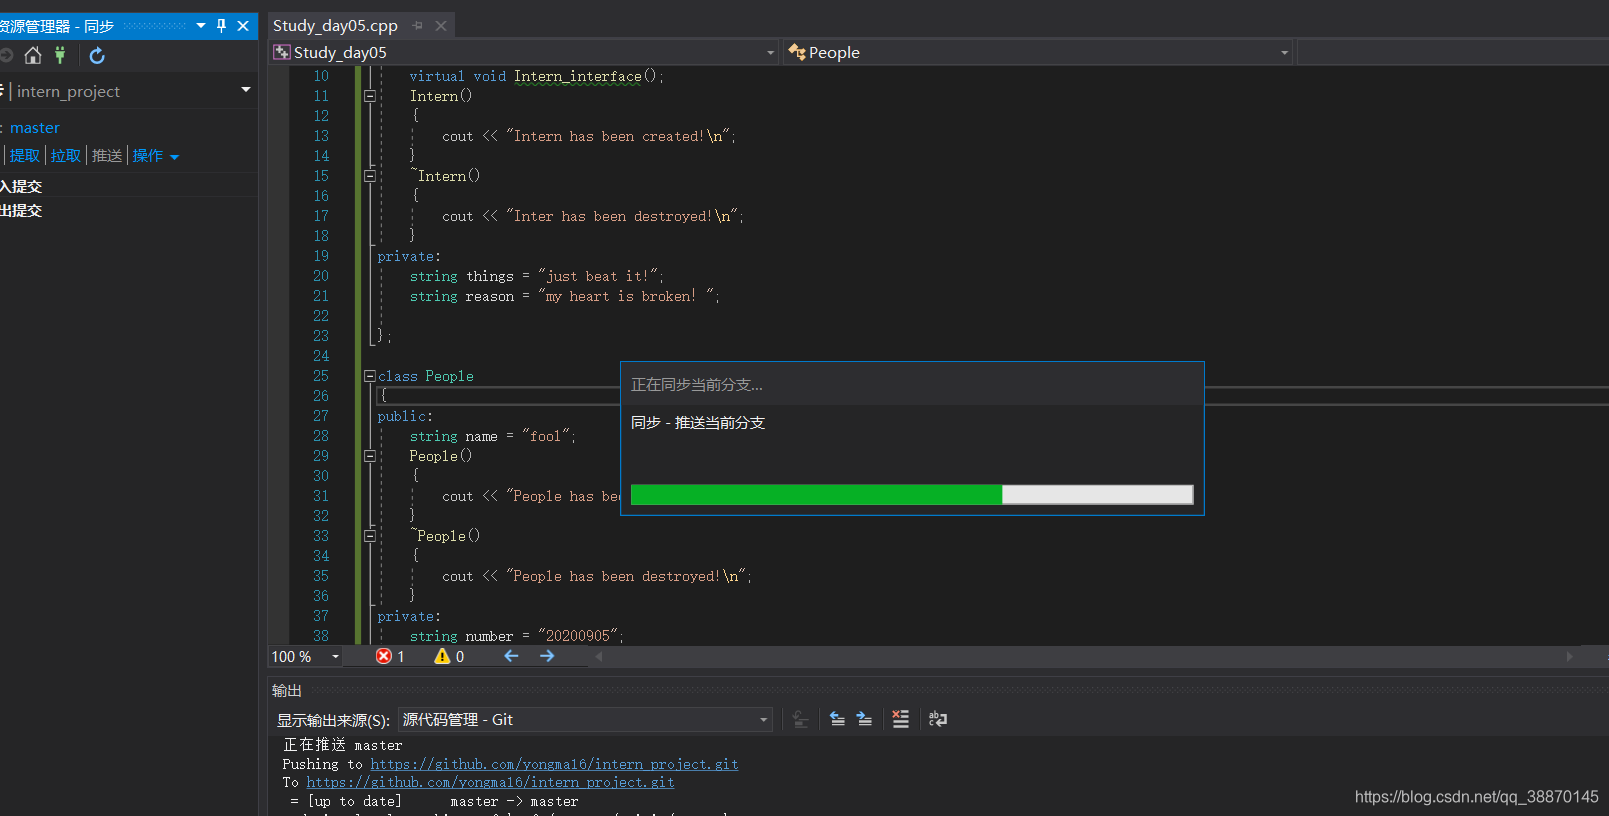Navigate to previous issue with left arrow
The height and width of the screenshot is (816, 1609).
511,656
